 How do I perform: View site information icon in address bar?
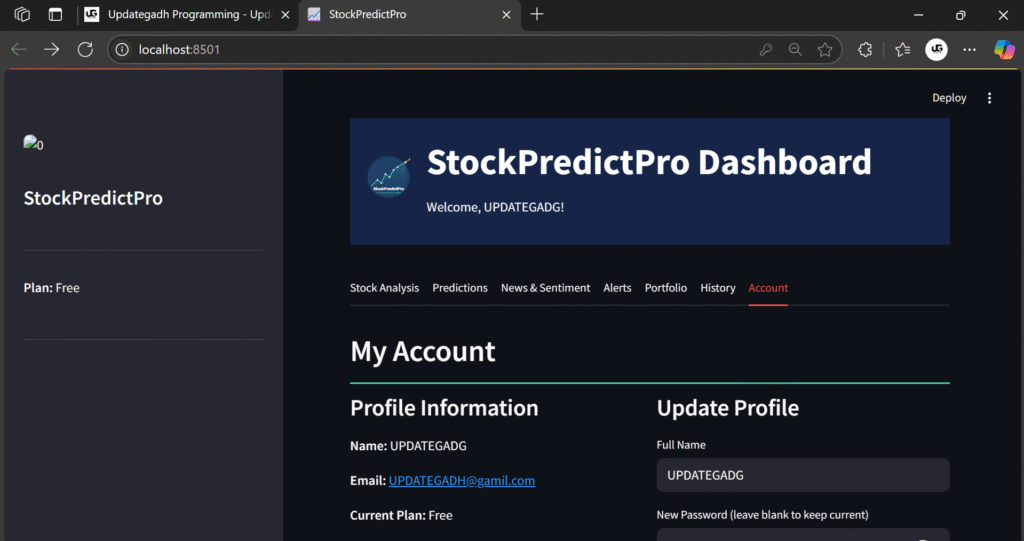122,50
